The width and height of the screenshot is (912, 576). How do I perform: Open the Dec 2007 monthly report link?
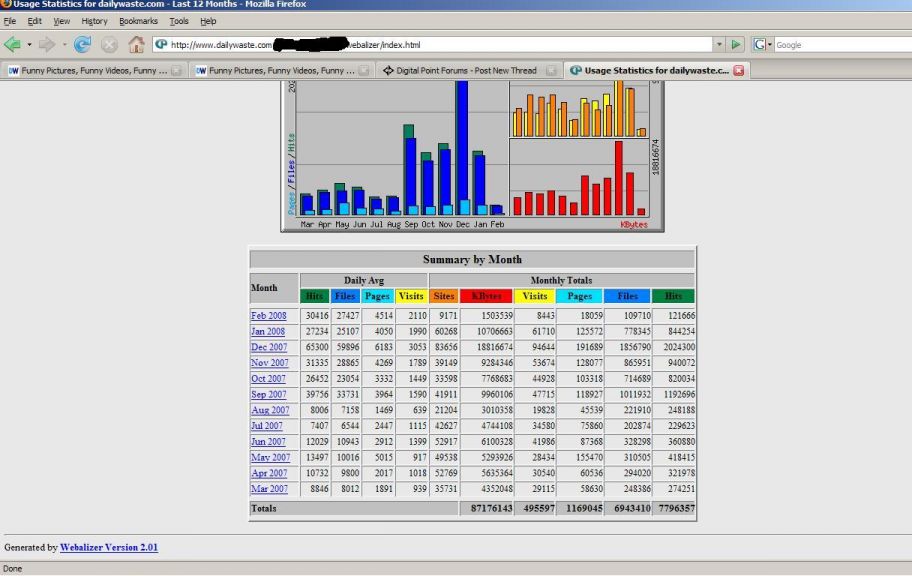click(269, 347)
